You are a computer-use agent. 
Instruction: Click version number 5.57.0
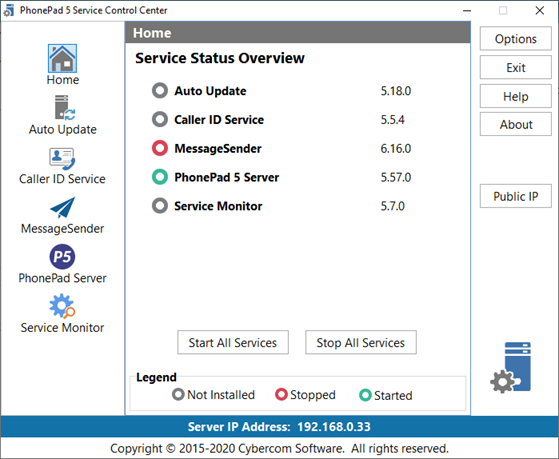pyautogui.click(x=396, y=177)
